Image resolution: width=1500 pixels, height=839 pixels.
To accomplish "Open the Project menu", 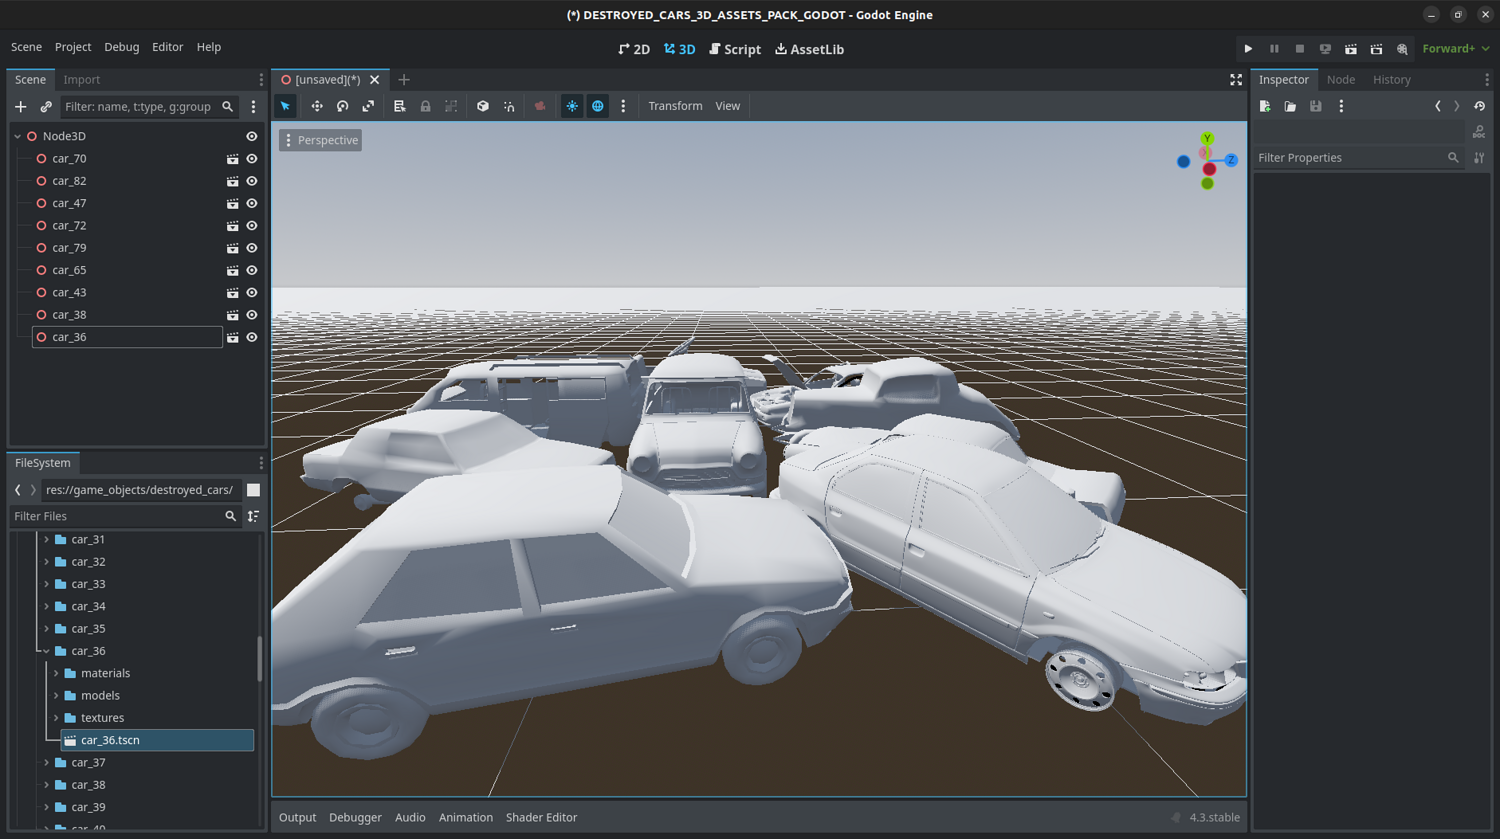I will point(73,47).
